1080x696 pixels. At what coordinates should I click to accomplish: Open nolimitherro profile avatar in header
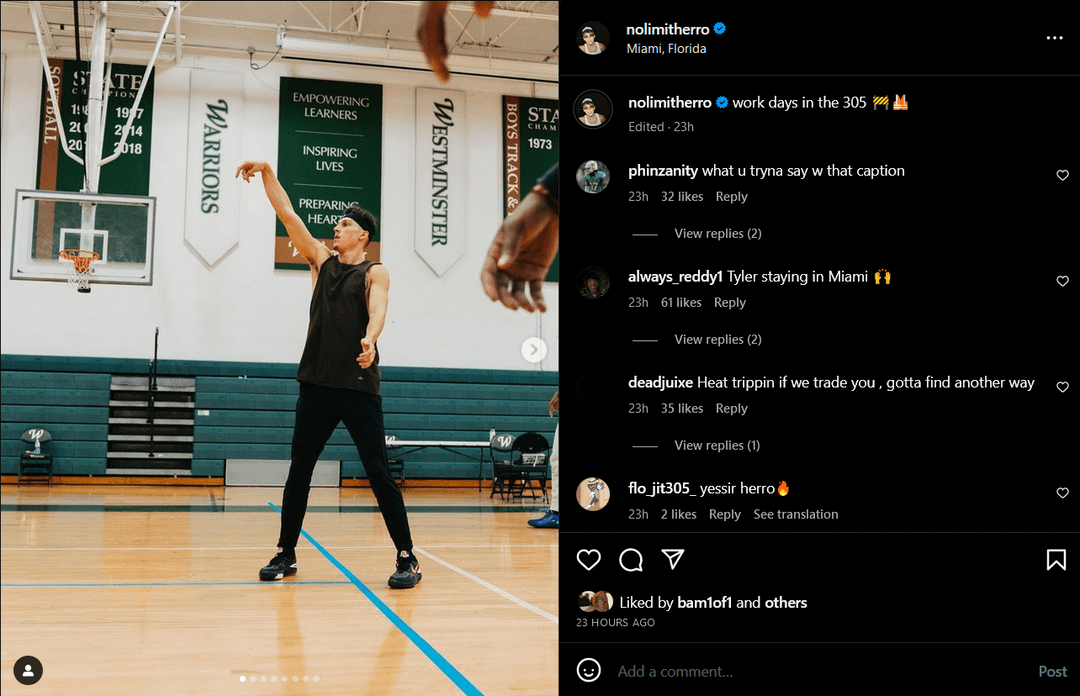point(593,38)
